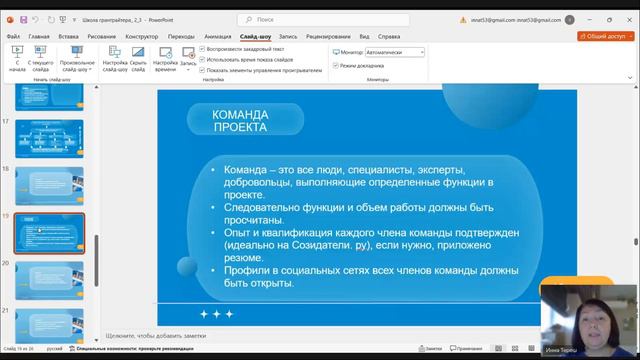640x360 pixels.
Task: Open Настройка времени rehearse timings
Action: [x=165, y=59]
